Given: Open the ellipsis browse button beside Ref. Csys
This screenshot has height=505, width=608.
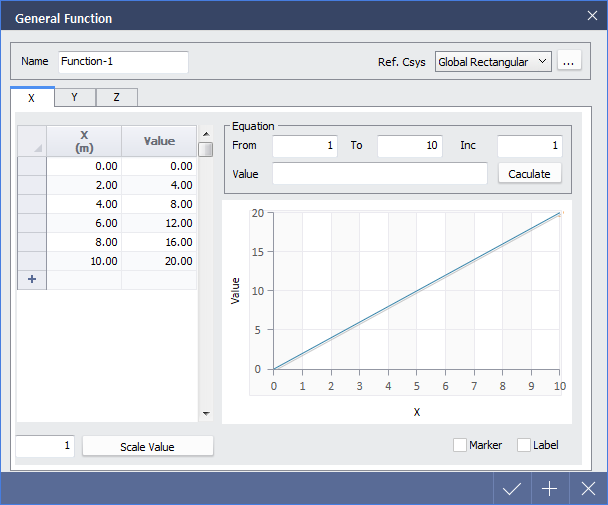Looking at the screenshot, I should [569, 62].
